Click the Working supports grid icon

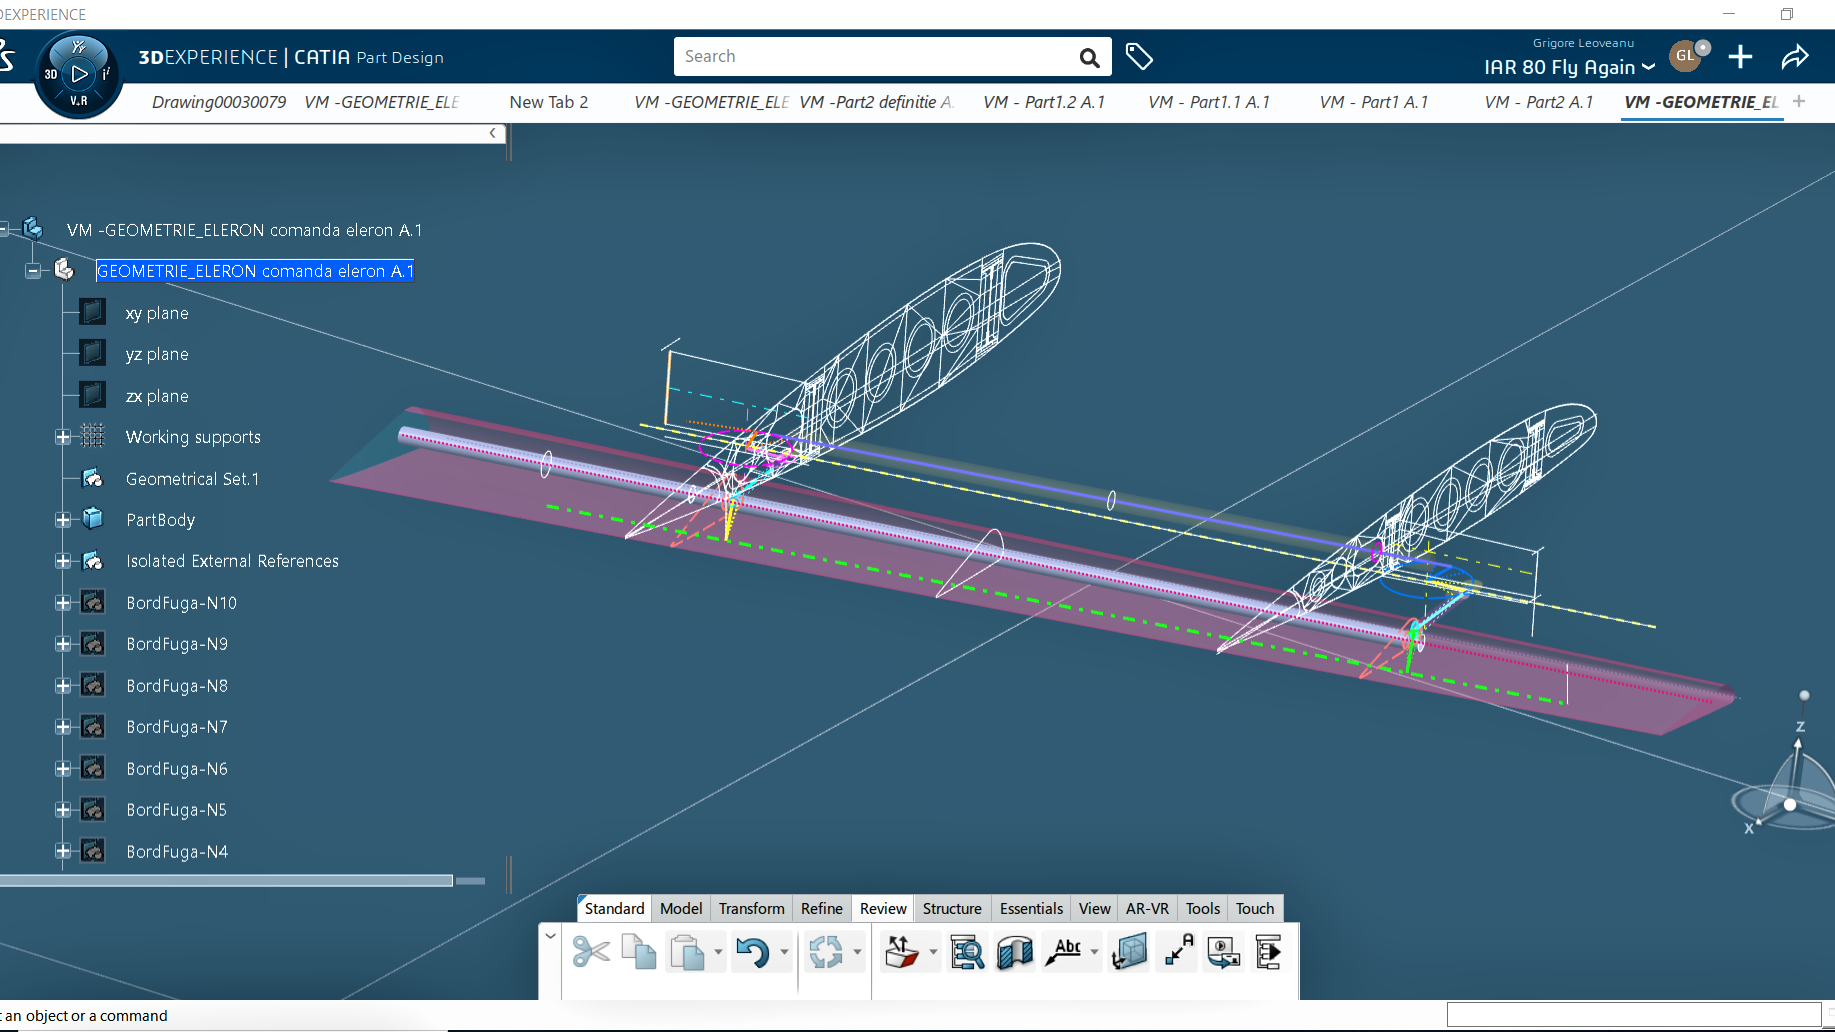(x=92, y=436)
